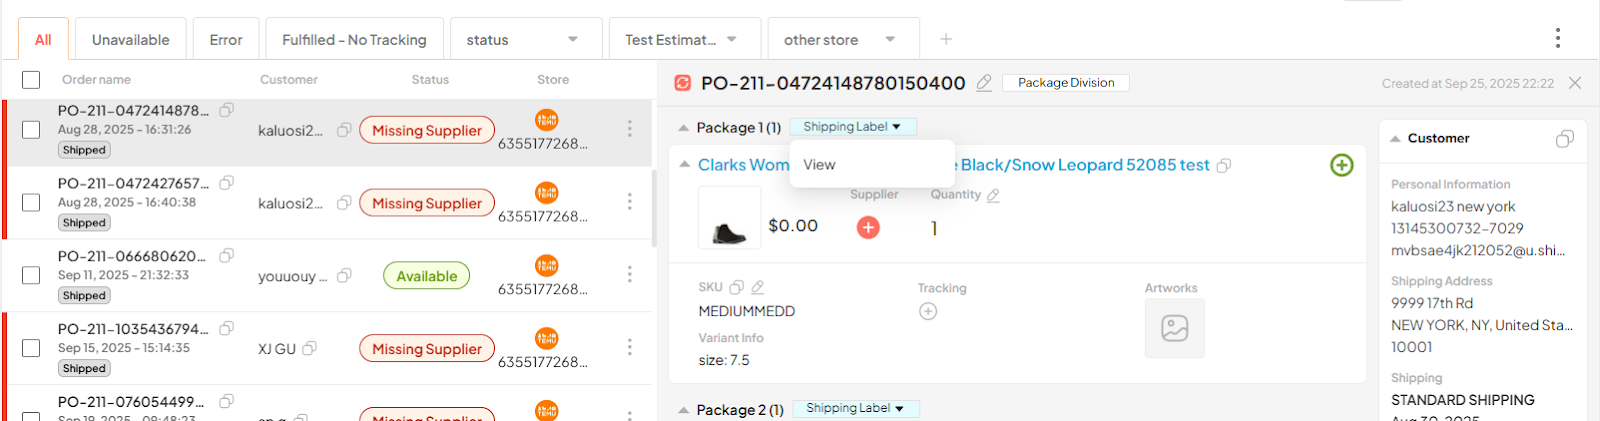Open the Clarks Women product title link
Screen dimensions: 1600x421
coord(743,165)
